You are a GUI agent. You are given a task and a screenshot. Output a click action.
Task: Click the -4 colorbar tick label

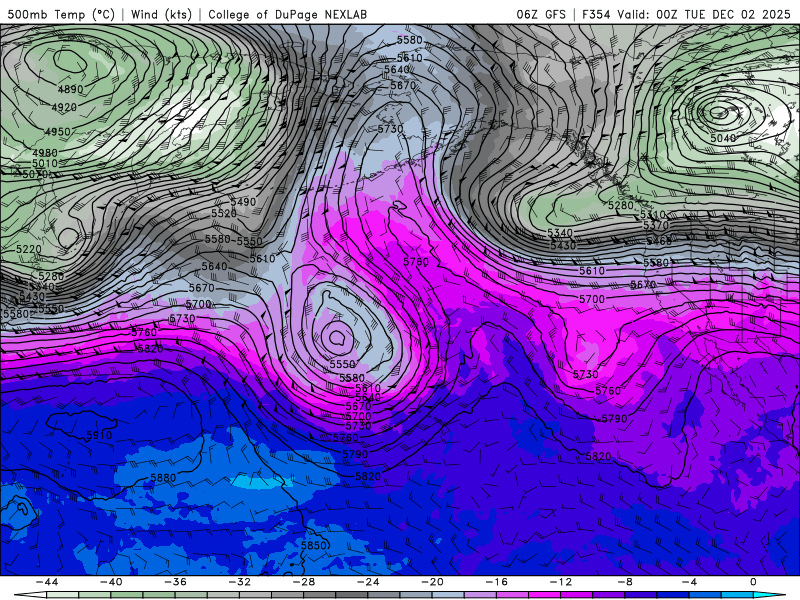pyautogui.click(x=690, y=582)
